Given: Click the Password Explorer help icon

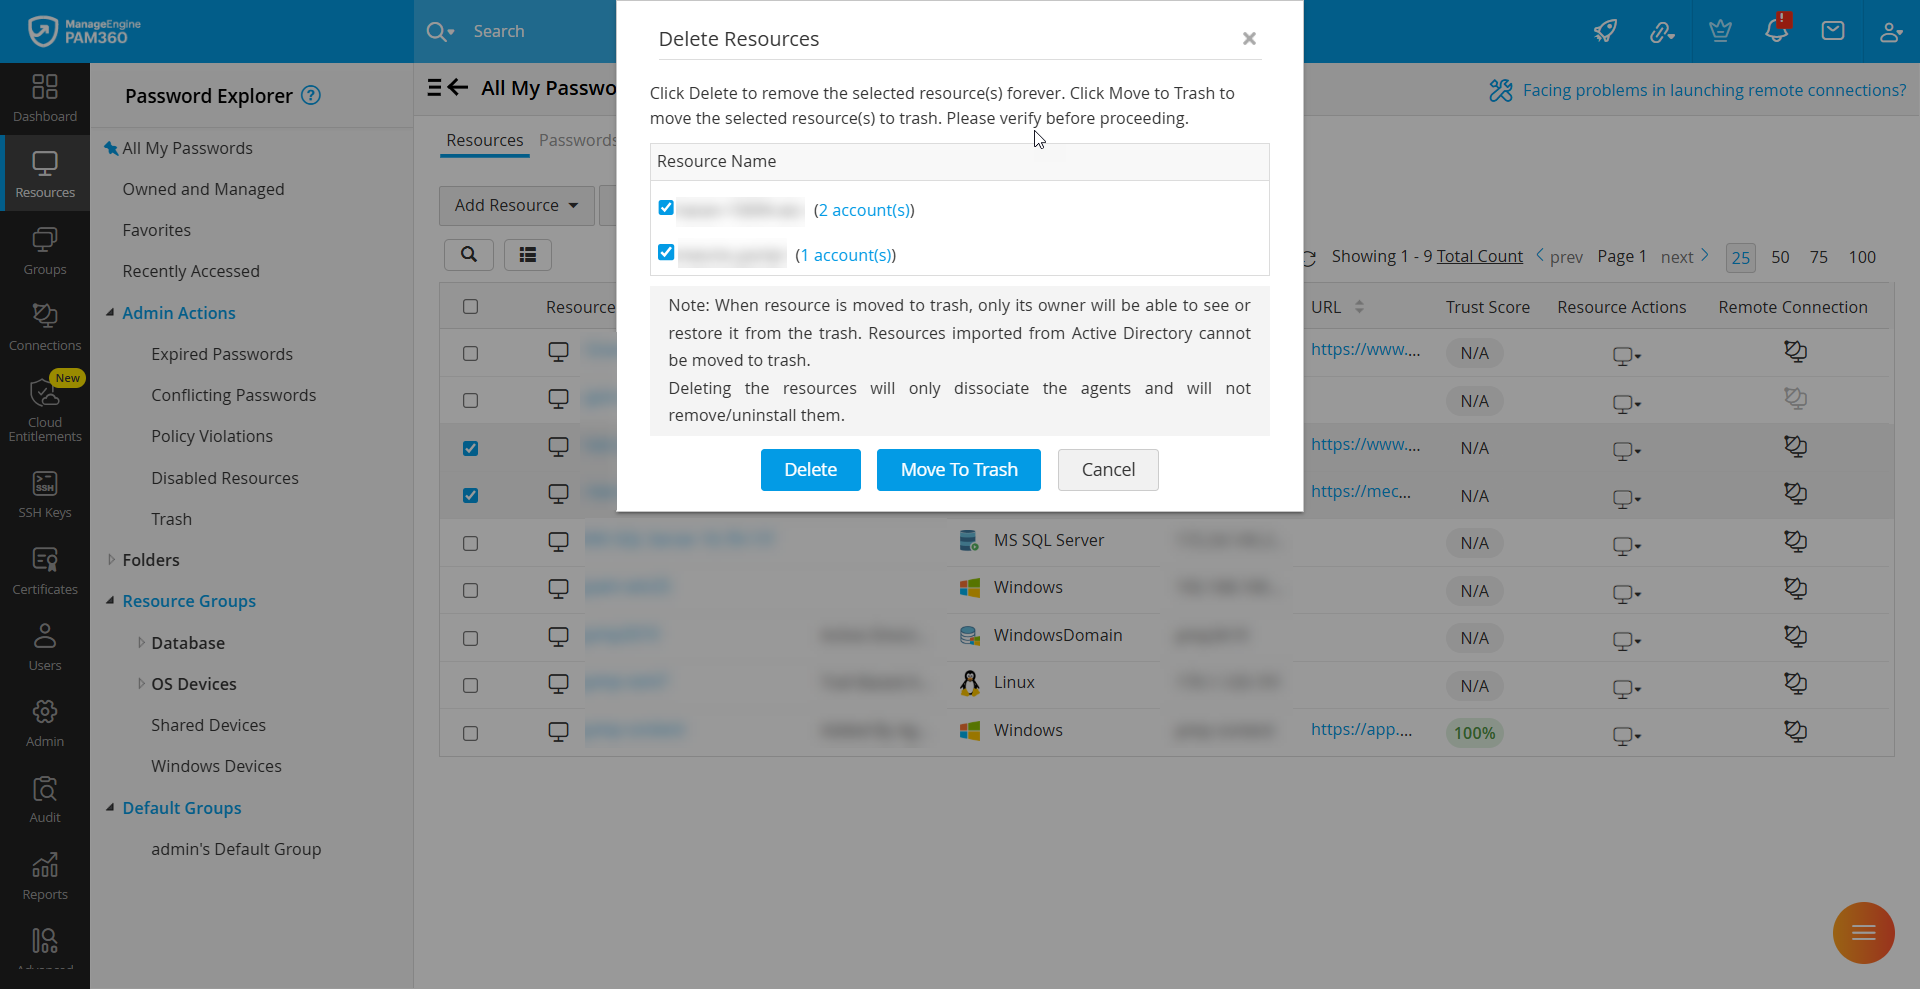Looking at the screenshot, I should (x=311, y=95).
